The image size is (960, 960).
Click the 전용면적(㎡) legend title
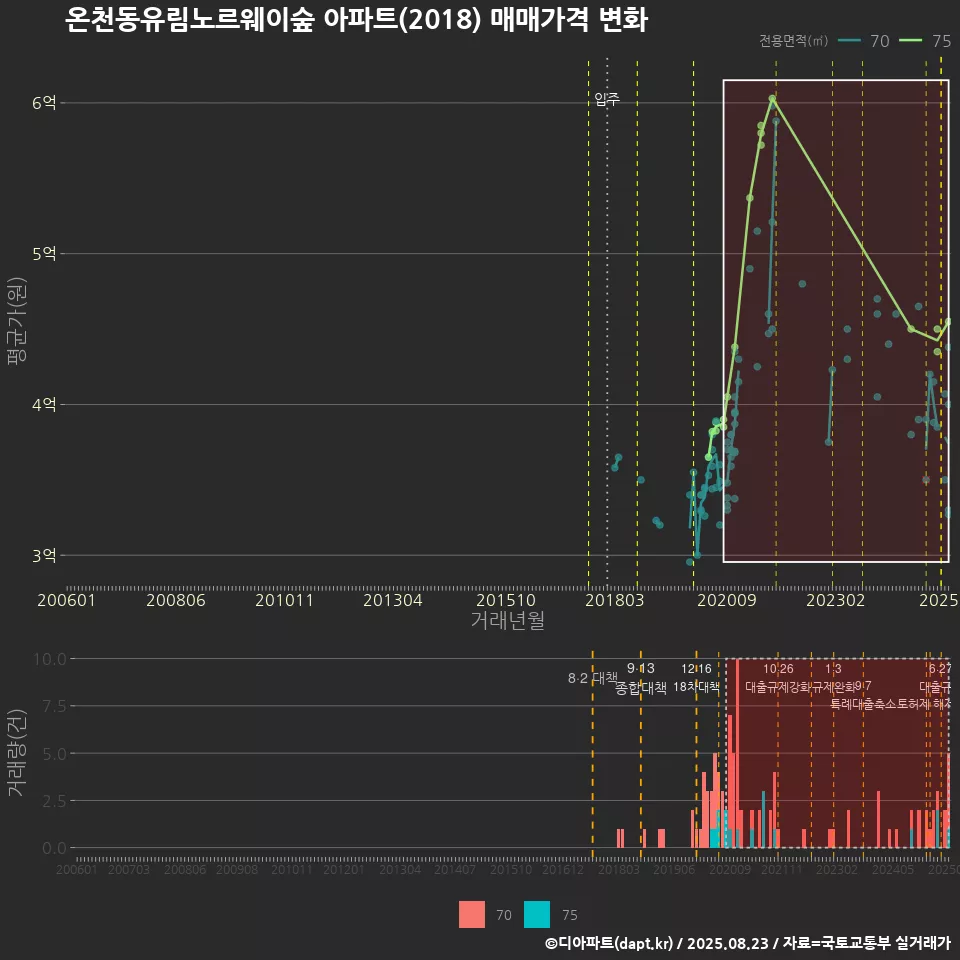(793, 41)
